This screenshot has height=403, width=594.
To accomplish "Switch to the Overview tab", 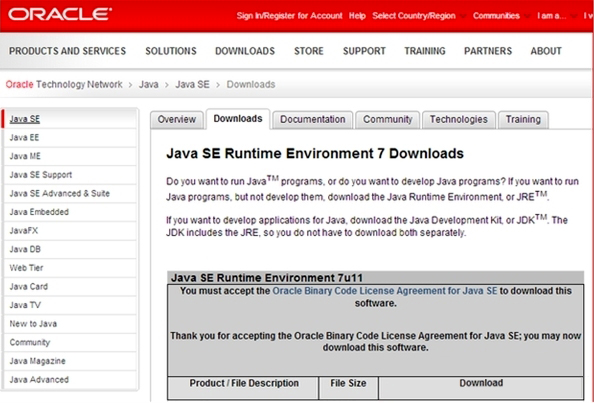I will 177,120.
